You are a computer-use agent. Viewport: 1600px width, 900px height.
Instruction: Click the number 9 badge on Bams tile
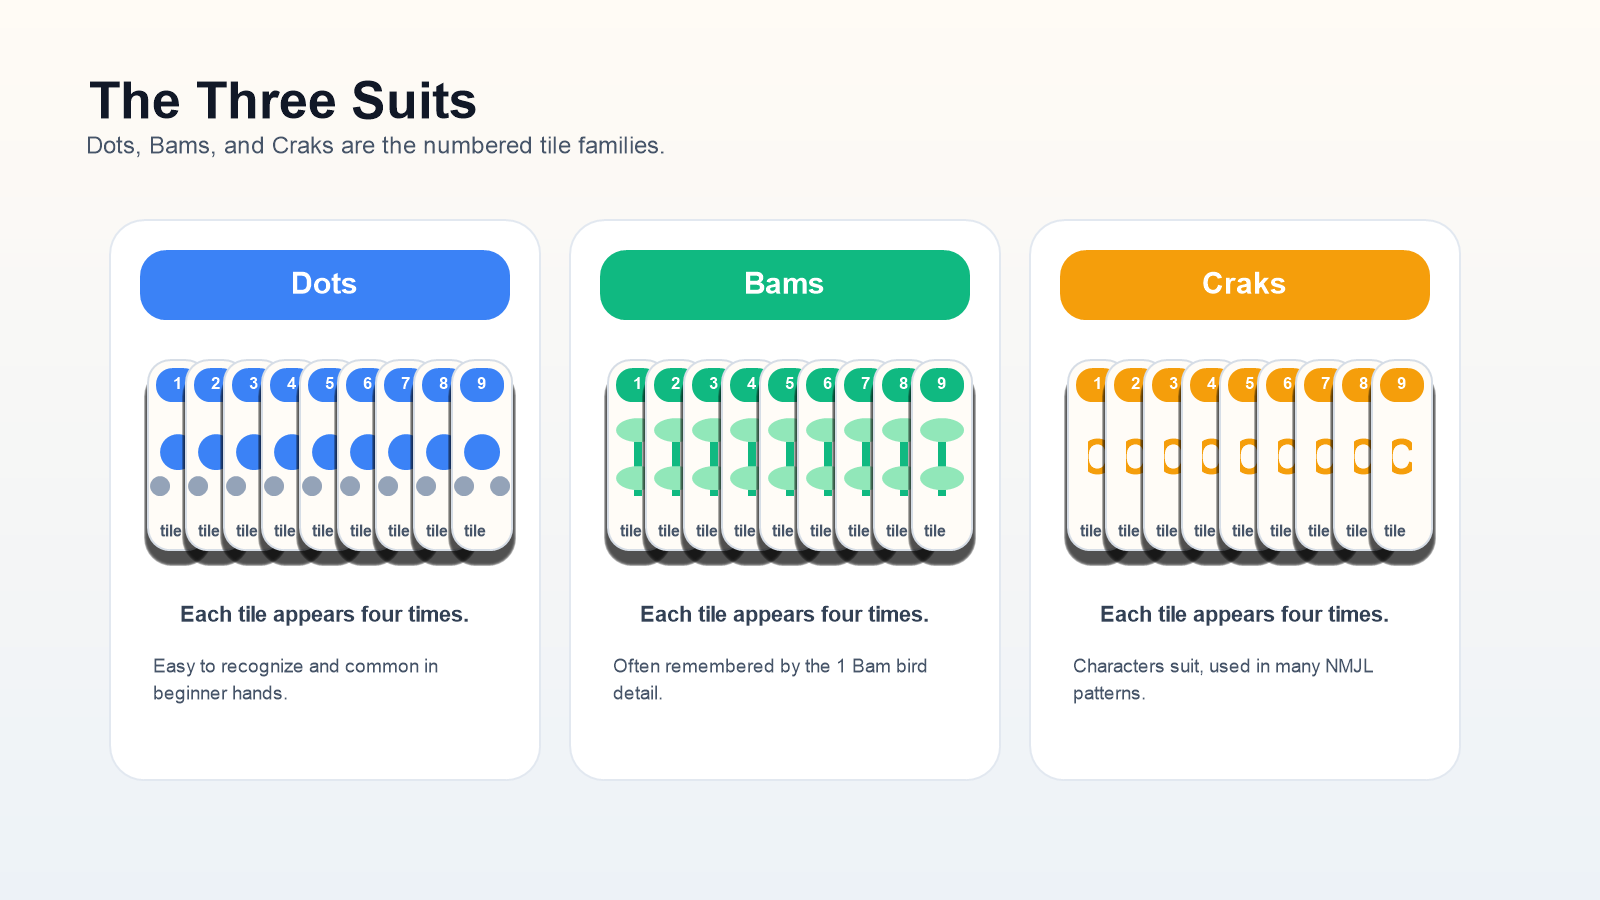pyautogui.click(x=942, y=384)
